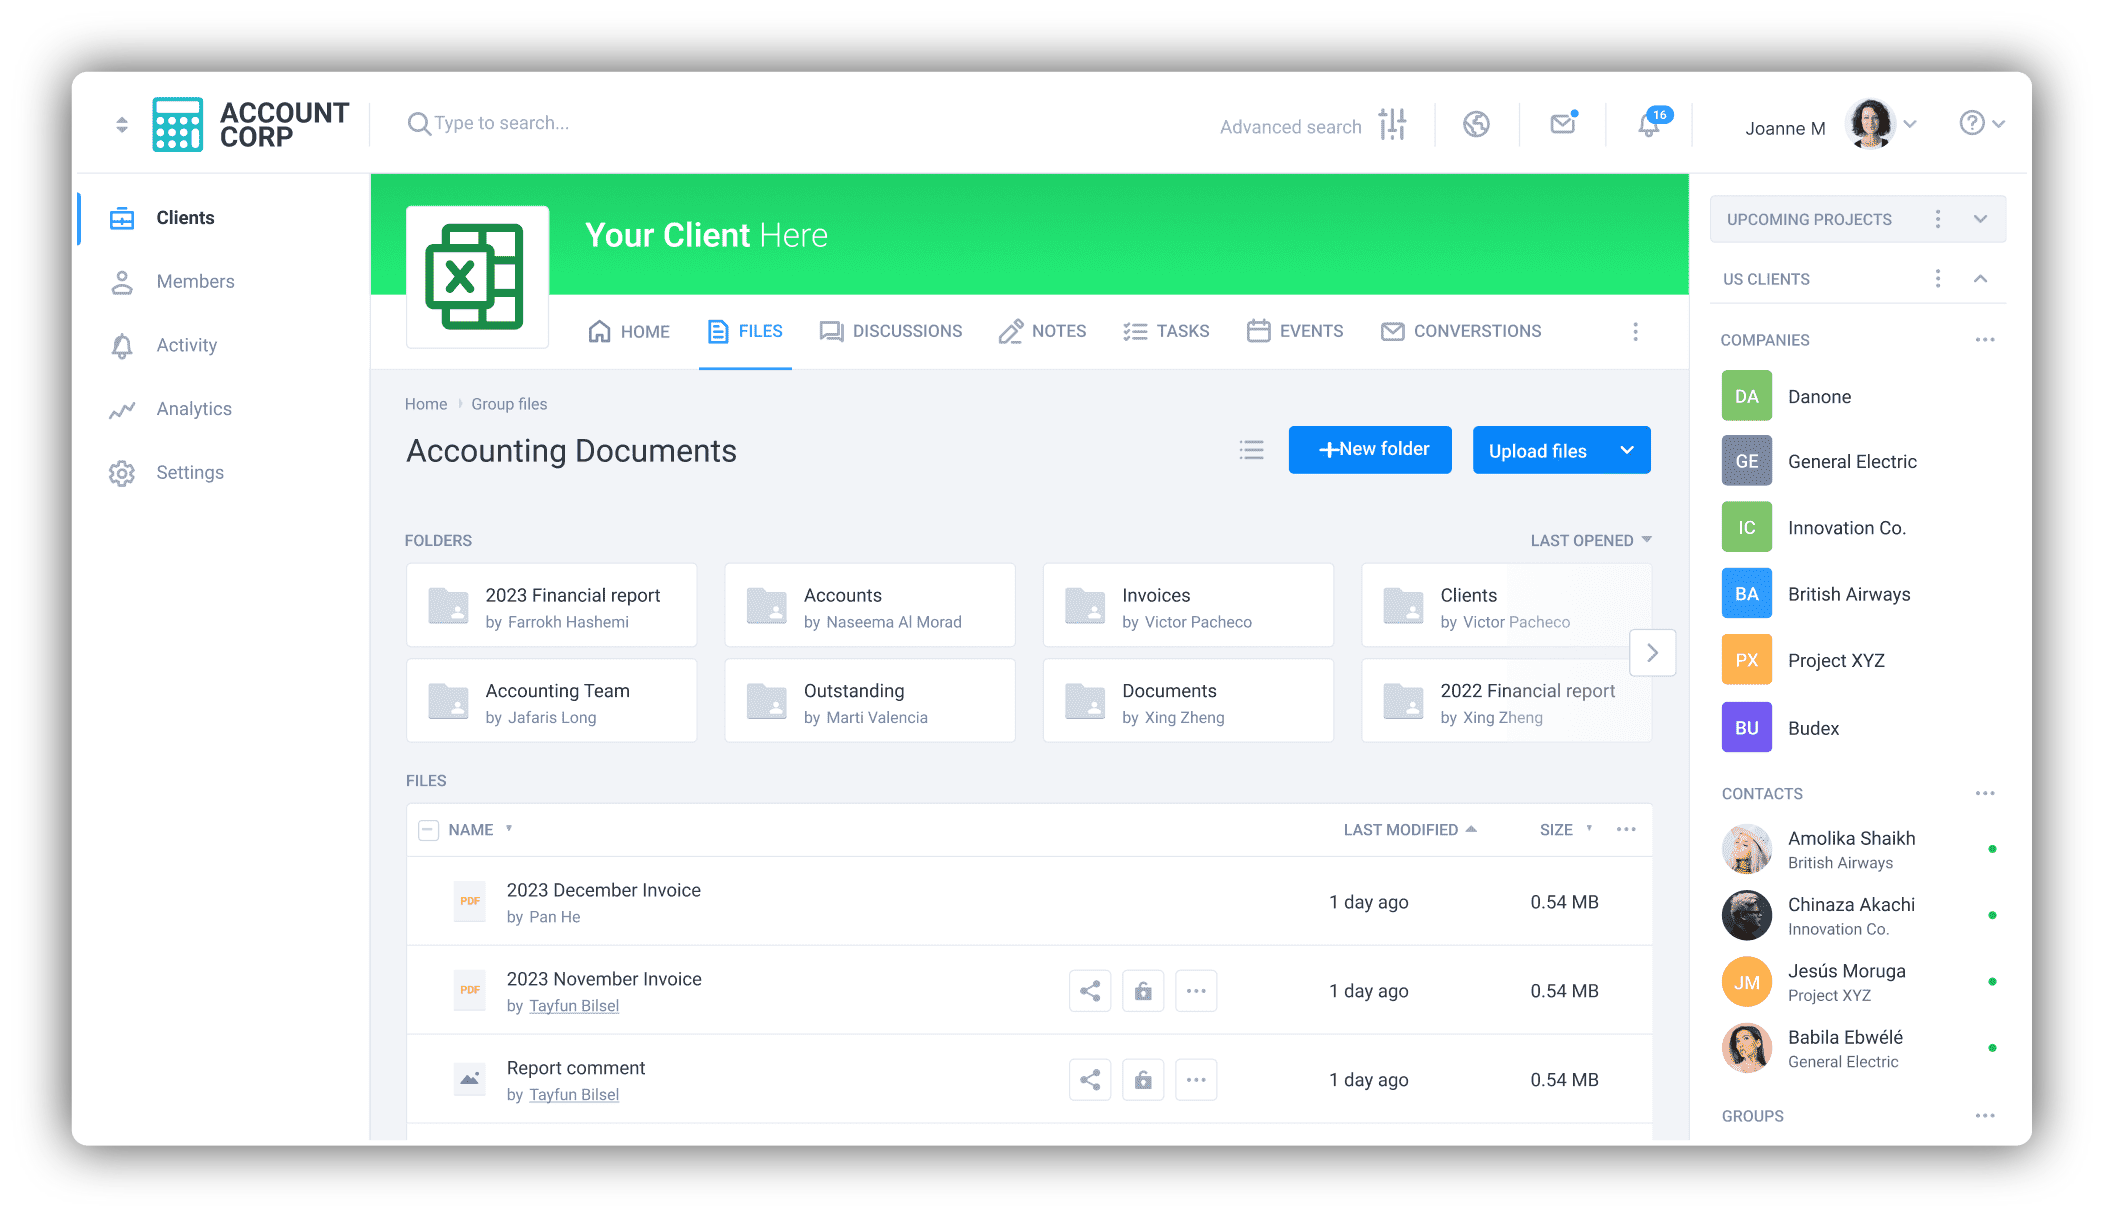
Task: Toggle selection of all files via header checkbox
Action: point(429,829)
